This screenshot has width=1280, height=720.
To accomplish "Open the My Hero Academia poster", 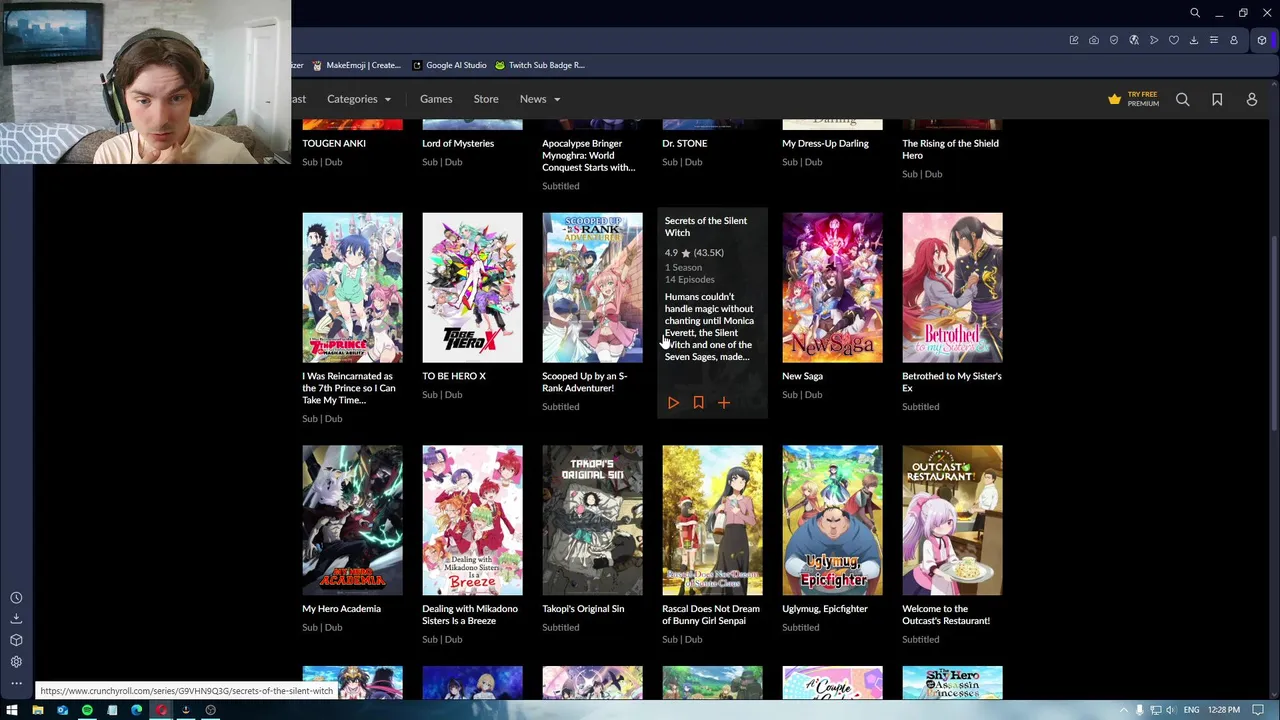I will pos(352,520).
